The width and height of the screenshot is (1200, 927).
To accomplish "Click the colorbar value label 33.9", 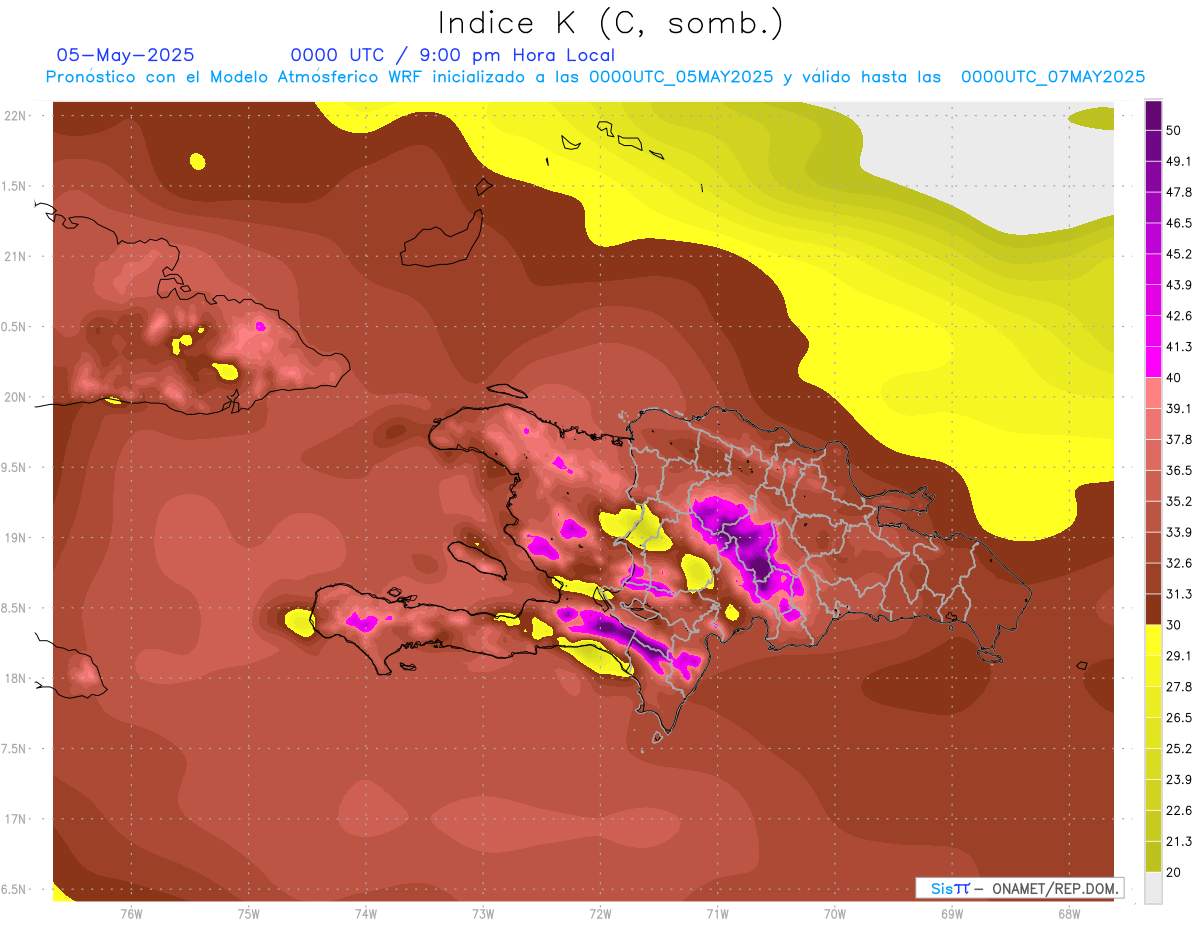I will tap(1179, 532).
